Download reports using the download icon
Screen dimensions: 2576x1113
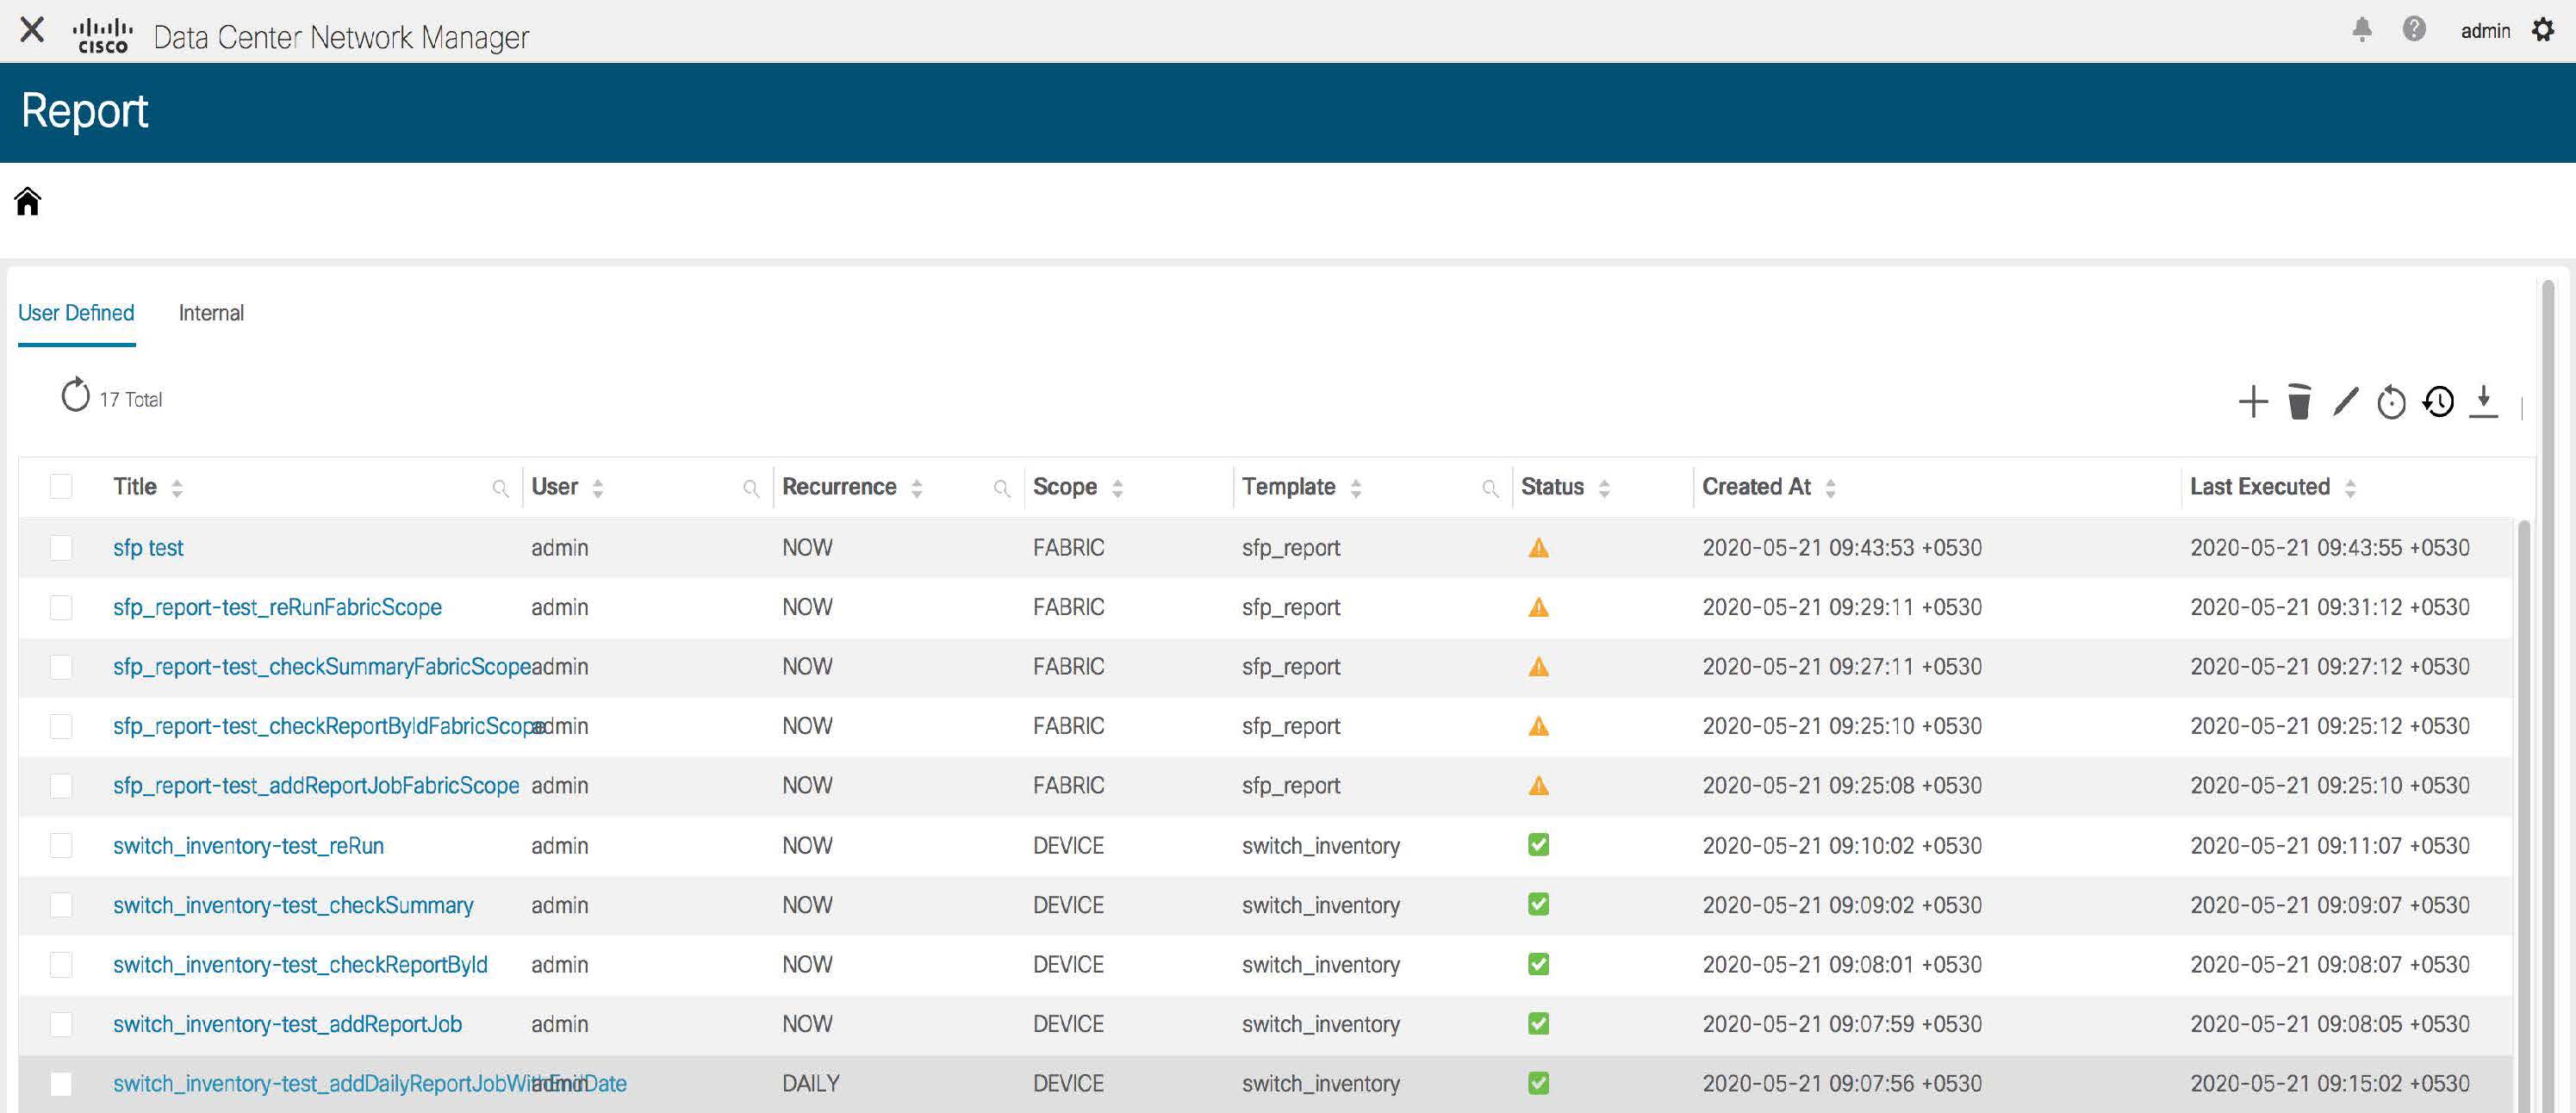point(2484,403)
